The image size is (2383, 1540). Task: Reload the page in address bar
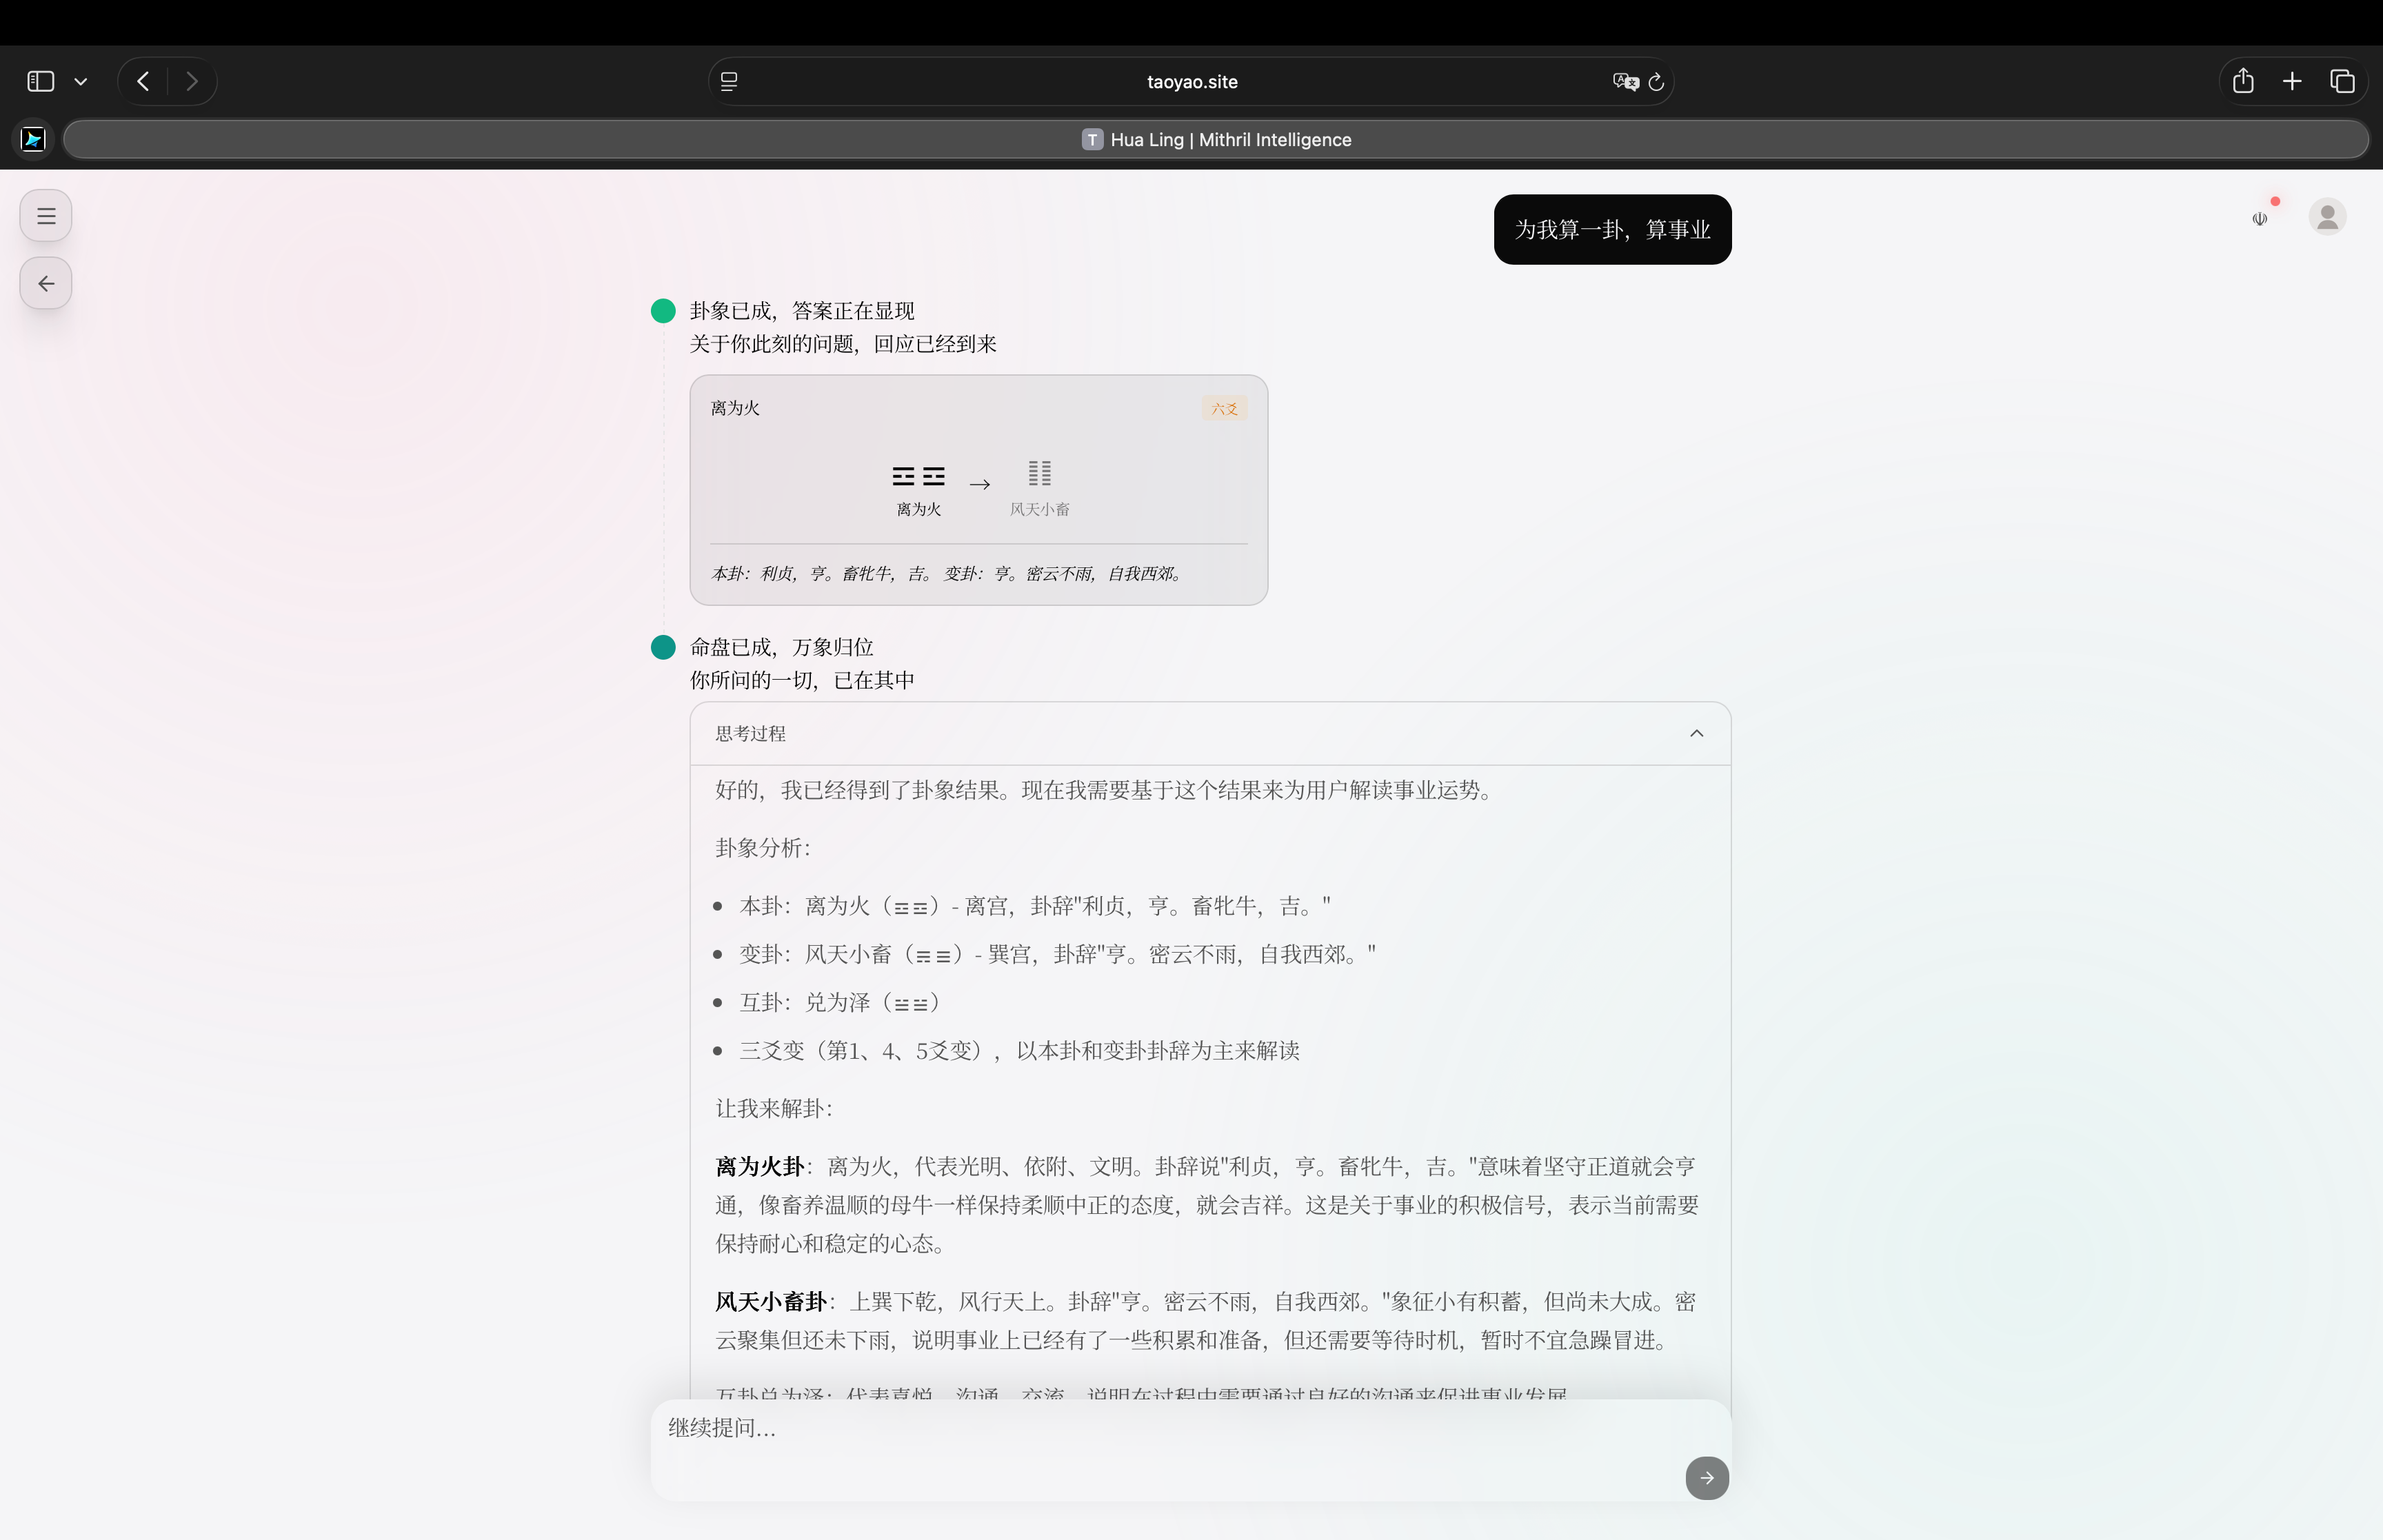(1656, 82)
